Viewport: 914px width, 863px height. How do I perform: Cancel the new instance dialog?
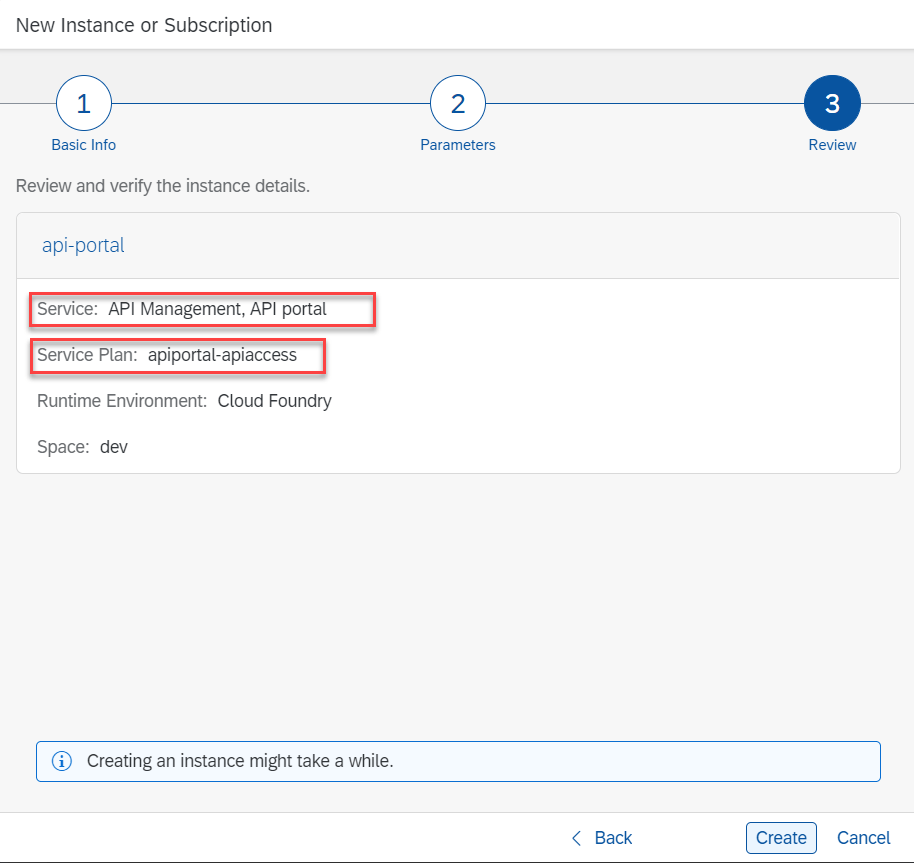[863, 838]
